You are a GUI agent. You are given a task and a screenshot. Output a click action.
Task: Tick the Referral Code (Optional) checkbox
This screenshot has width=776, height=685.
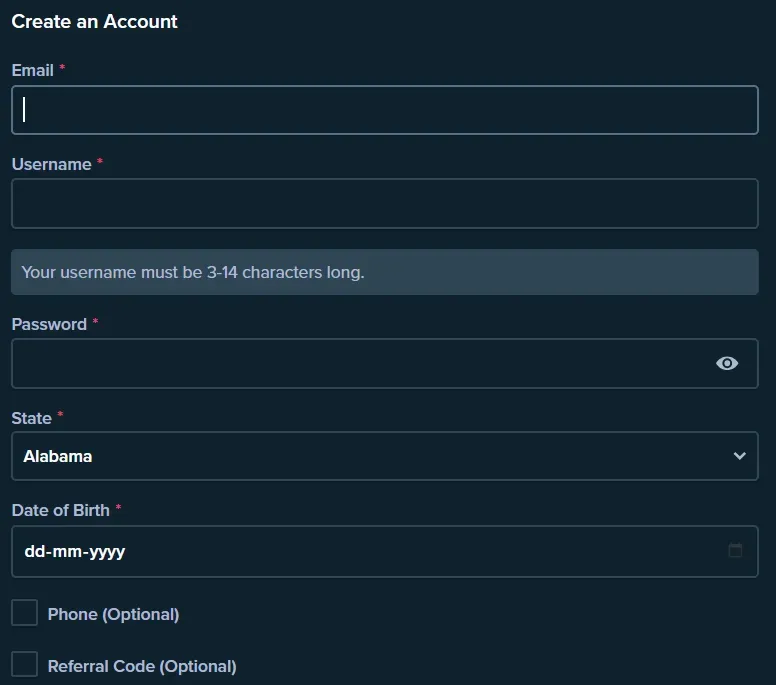tap(24, 665)
